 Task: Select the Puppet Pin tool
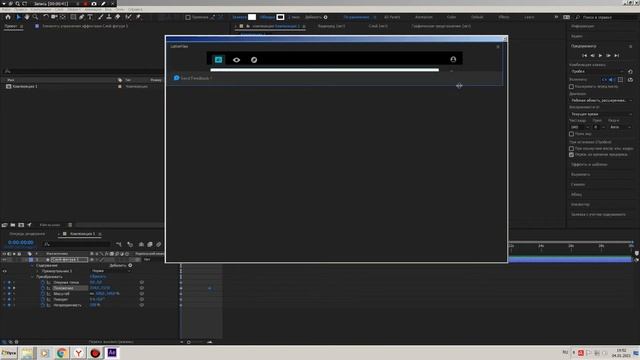(138, 17)
